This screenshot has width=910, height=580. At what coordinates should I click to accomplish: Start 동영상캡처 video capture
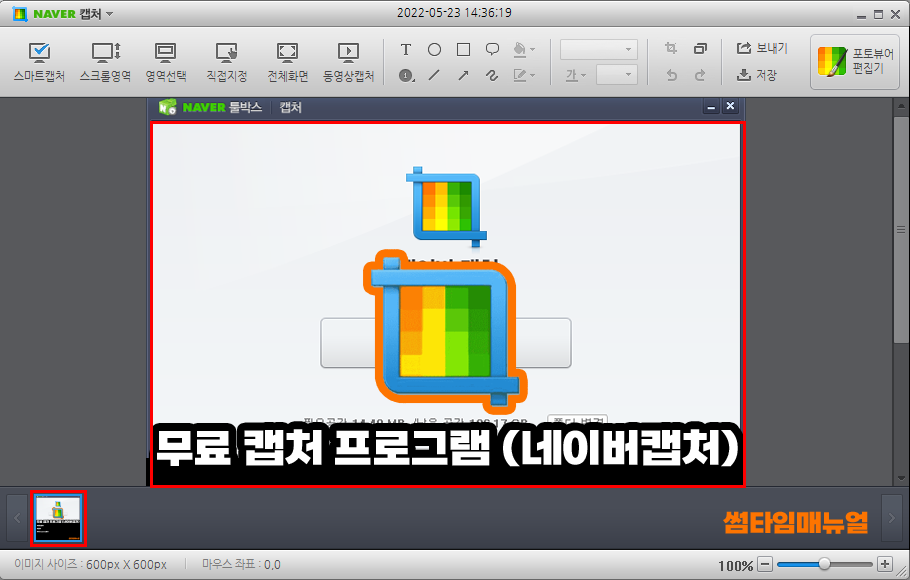click(x=348, y=62)
